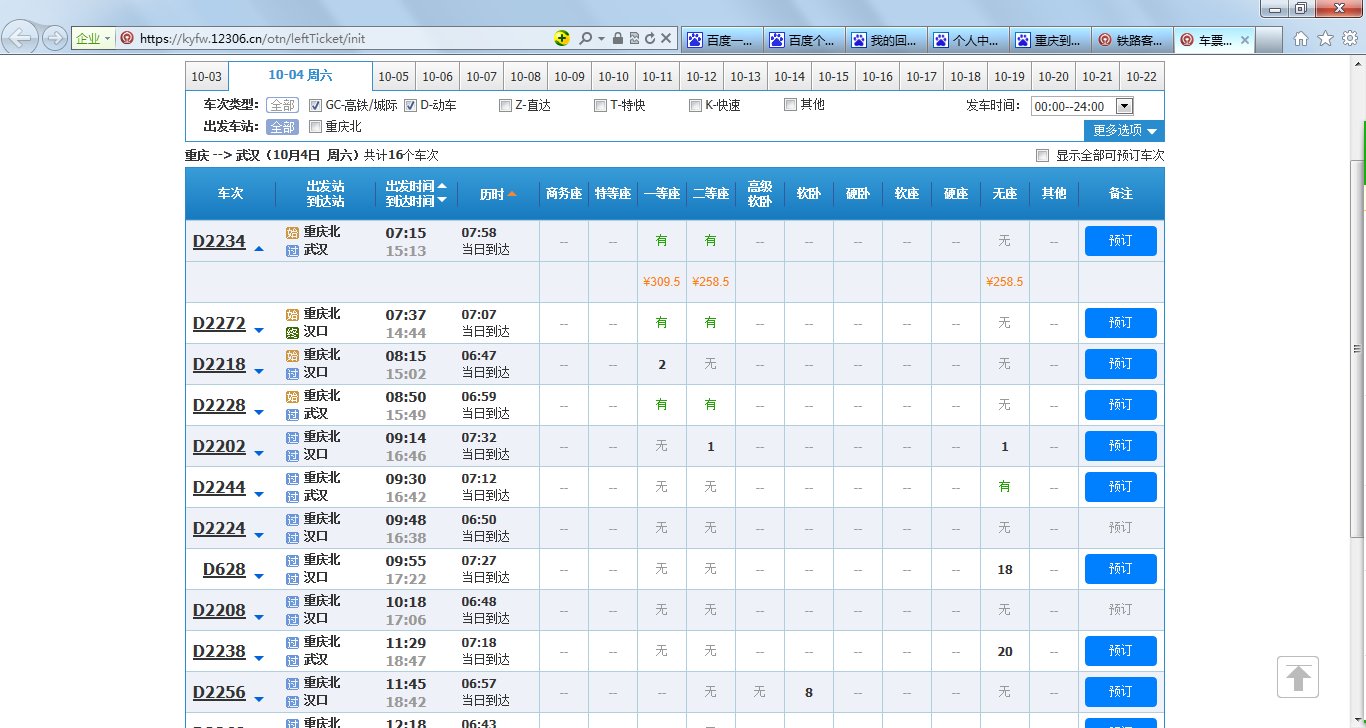Open favorites star icon
Screen dimensions: 1366x728
[x=1325, y=39]
